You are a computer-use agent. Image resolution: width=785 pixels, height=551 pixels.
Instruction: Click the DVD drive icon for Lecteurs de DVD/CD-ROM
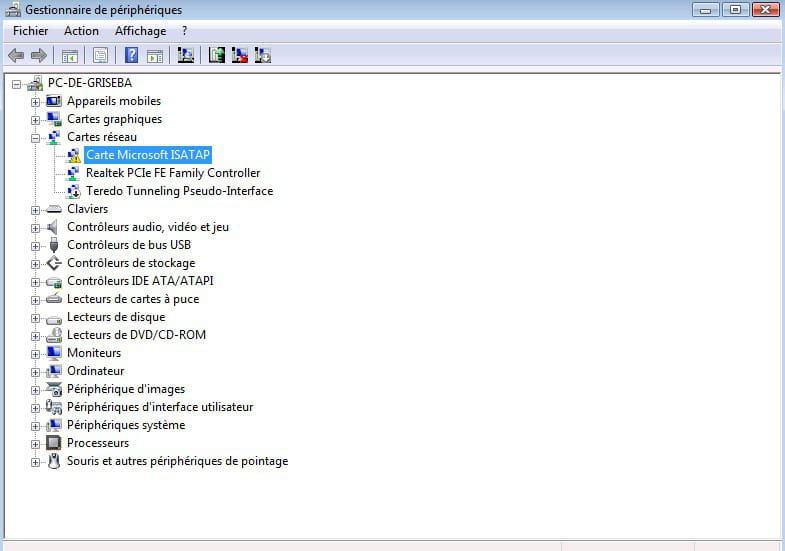pyautogui.click(x=54, y=335)
